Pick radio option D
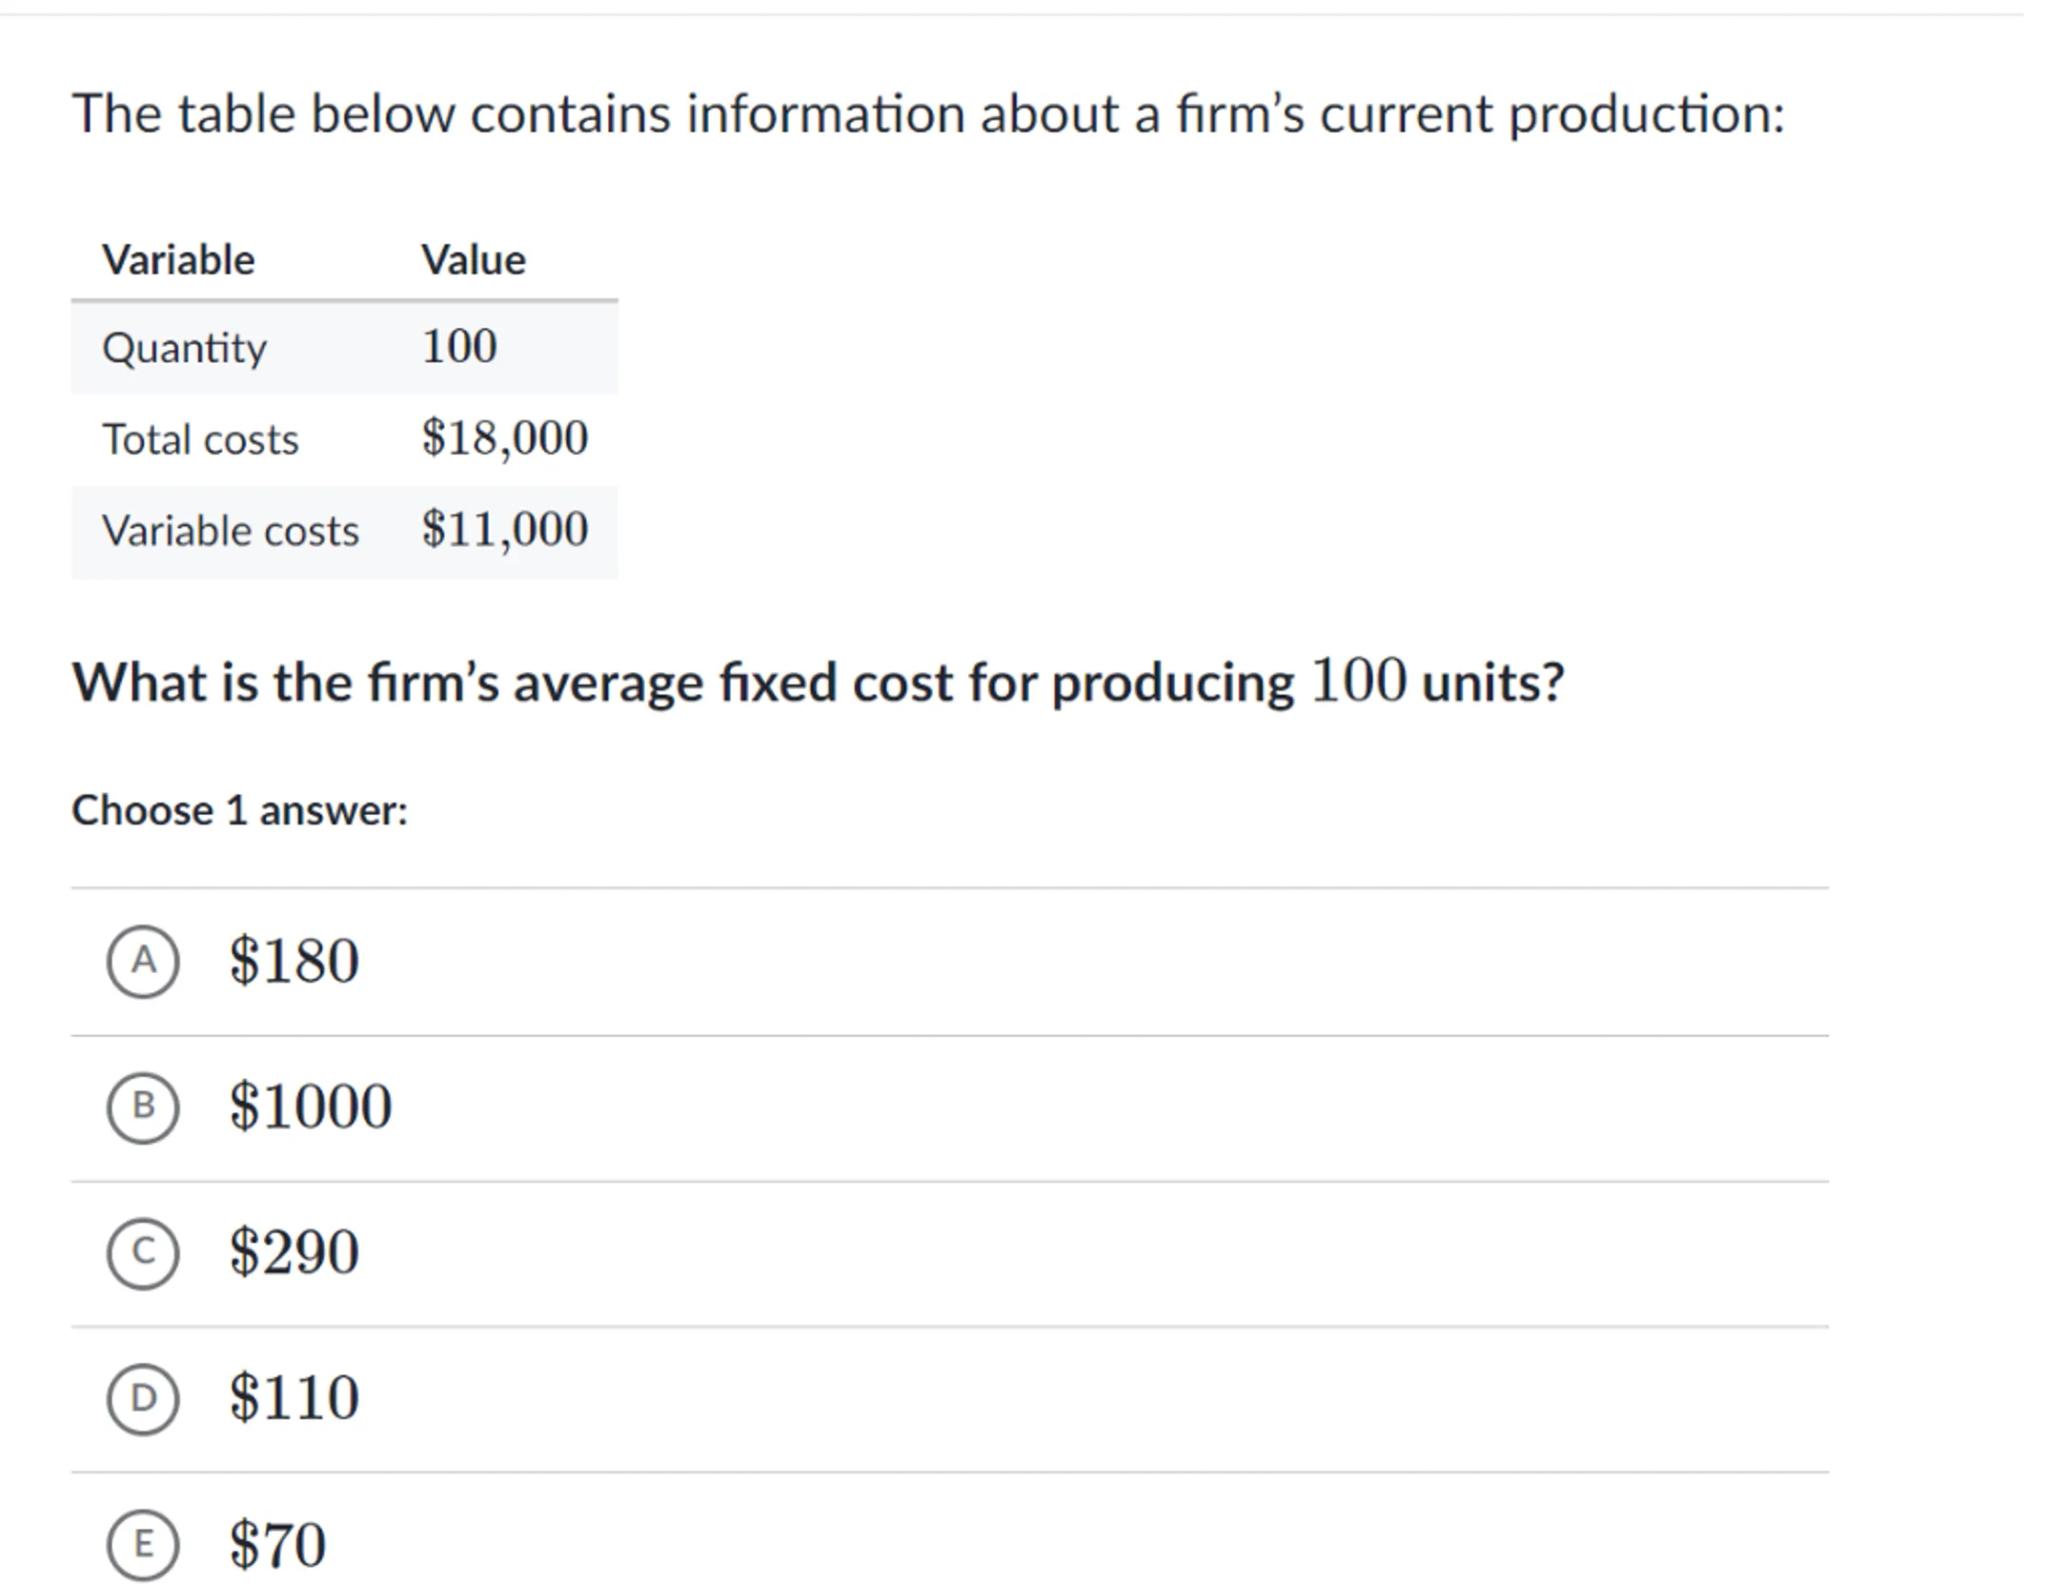2048x1585 pixels. point(143,1398)
